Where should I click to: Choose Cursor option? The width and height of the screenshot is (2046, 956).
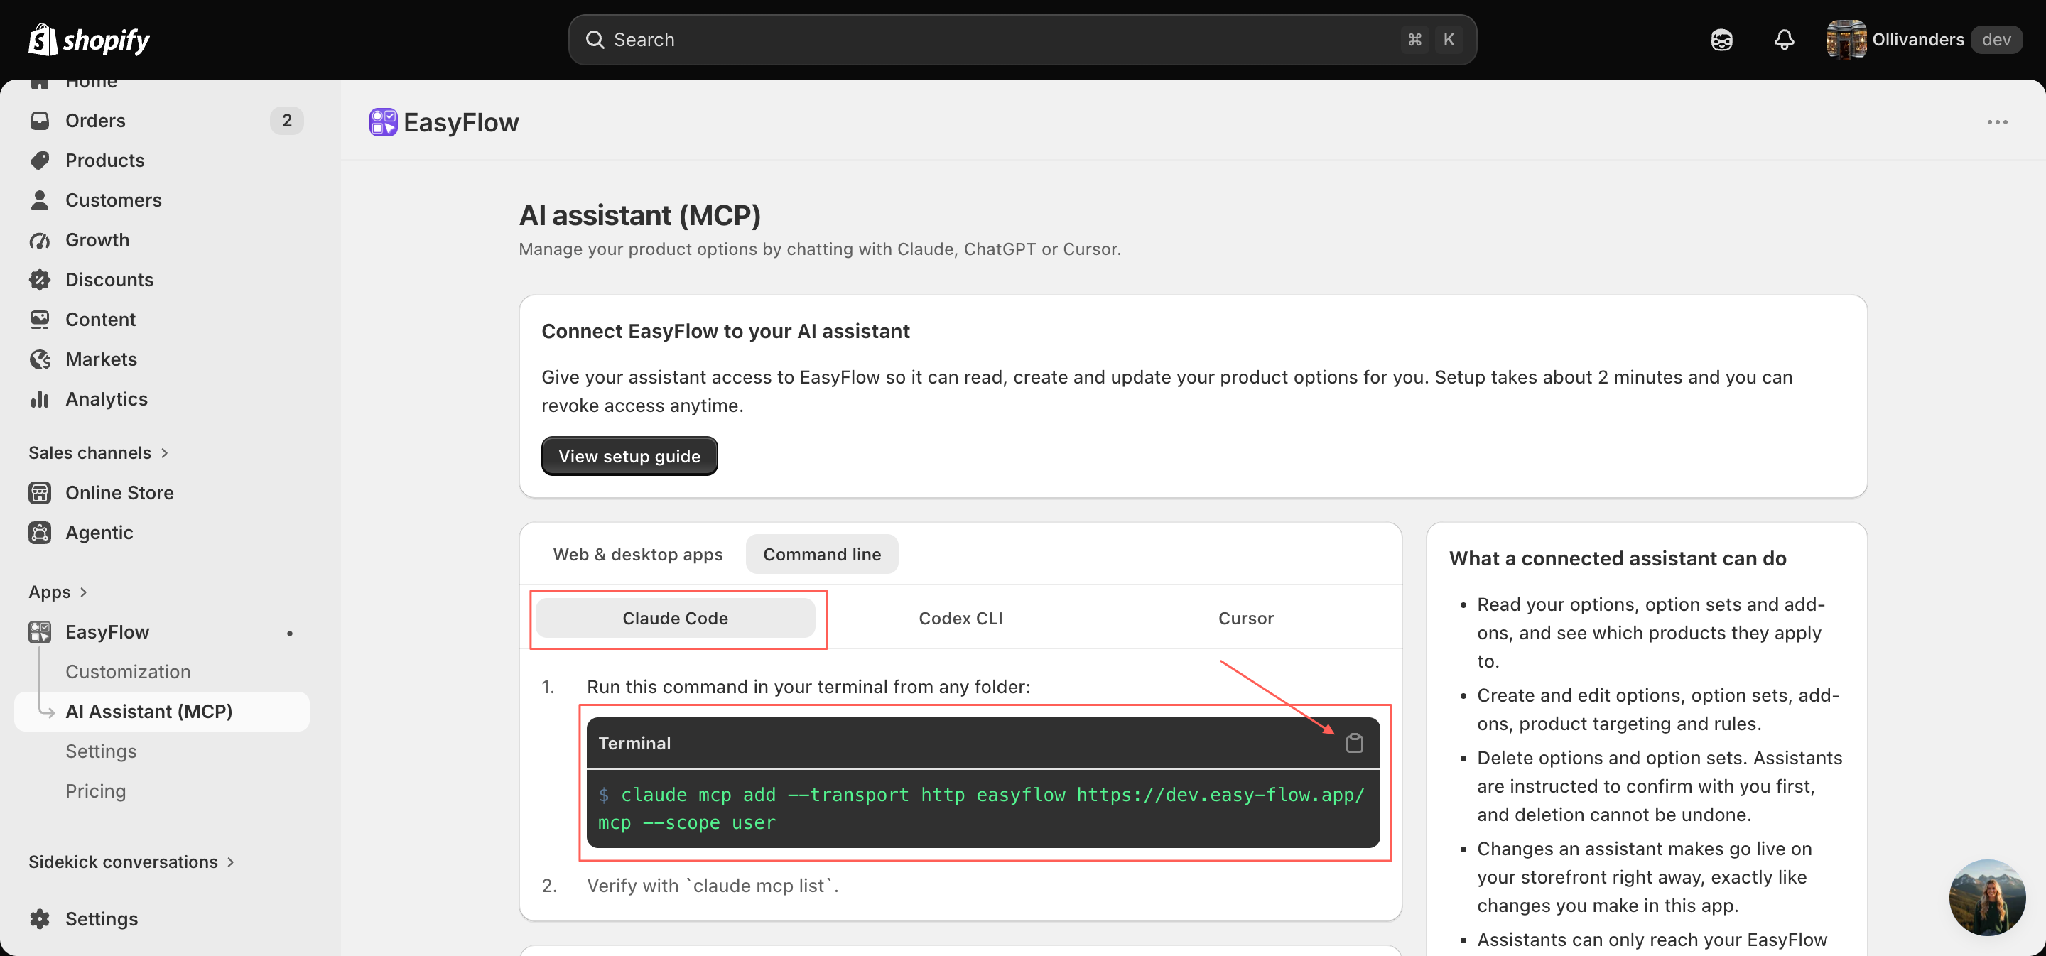point(1246,618)
